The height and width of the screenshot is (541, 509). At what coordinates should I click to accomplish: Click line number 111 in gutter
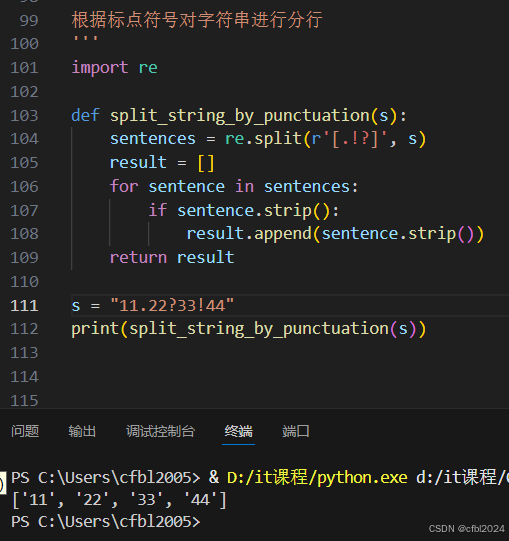click(x=24, y=306)
